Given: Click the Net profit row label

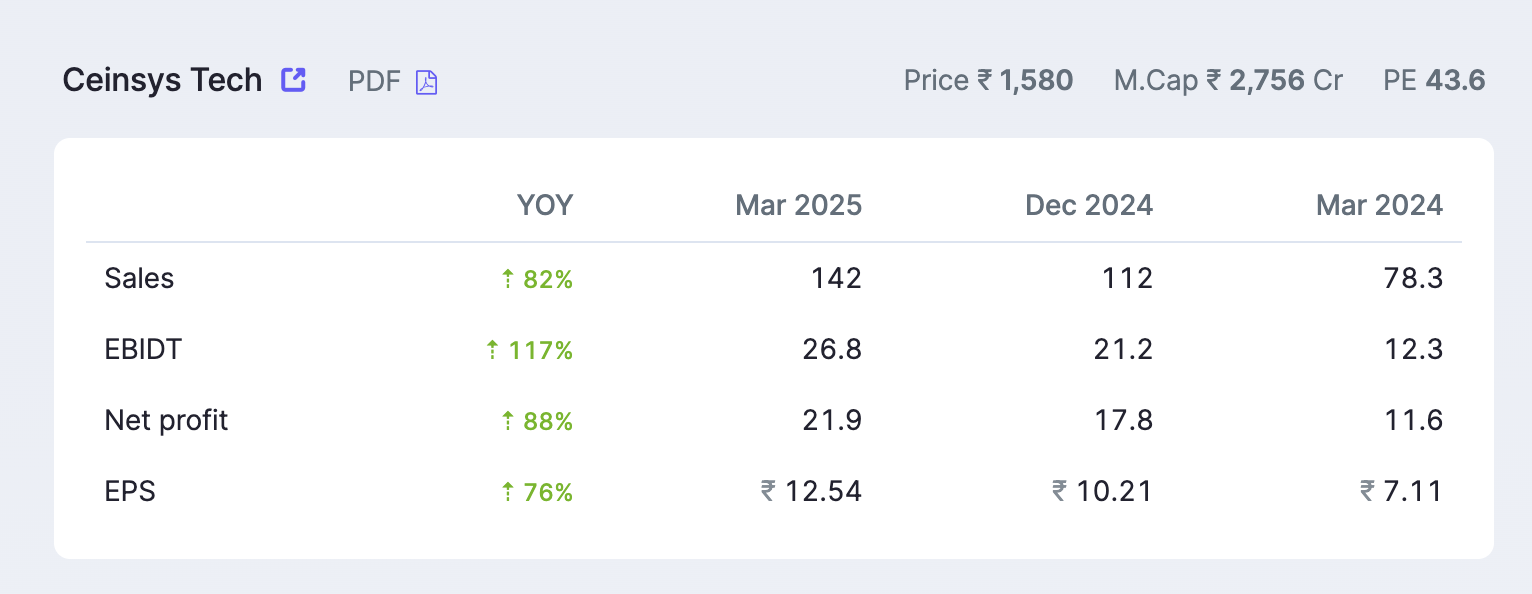Looking at the screenshot, I should (166, 420).
